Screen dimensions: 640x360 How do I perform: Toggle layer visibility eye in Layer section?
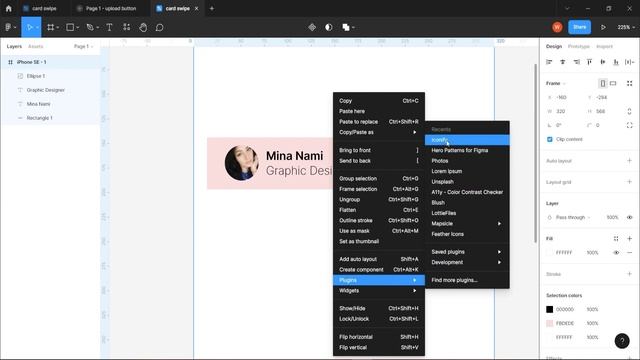[629, 218]
